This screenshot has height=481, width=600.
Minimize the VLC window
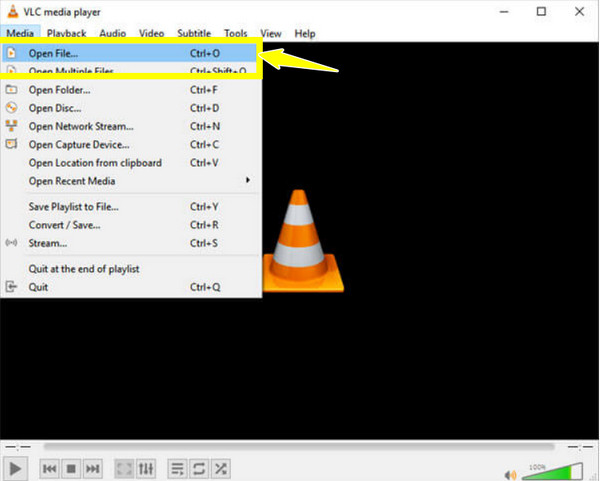click(504, 12)
